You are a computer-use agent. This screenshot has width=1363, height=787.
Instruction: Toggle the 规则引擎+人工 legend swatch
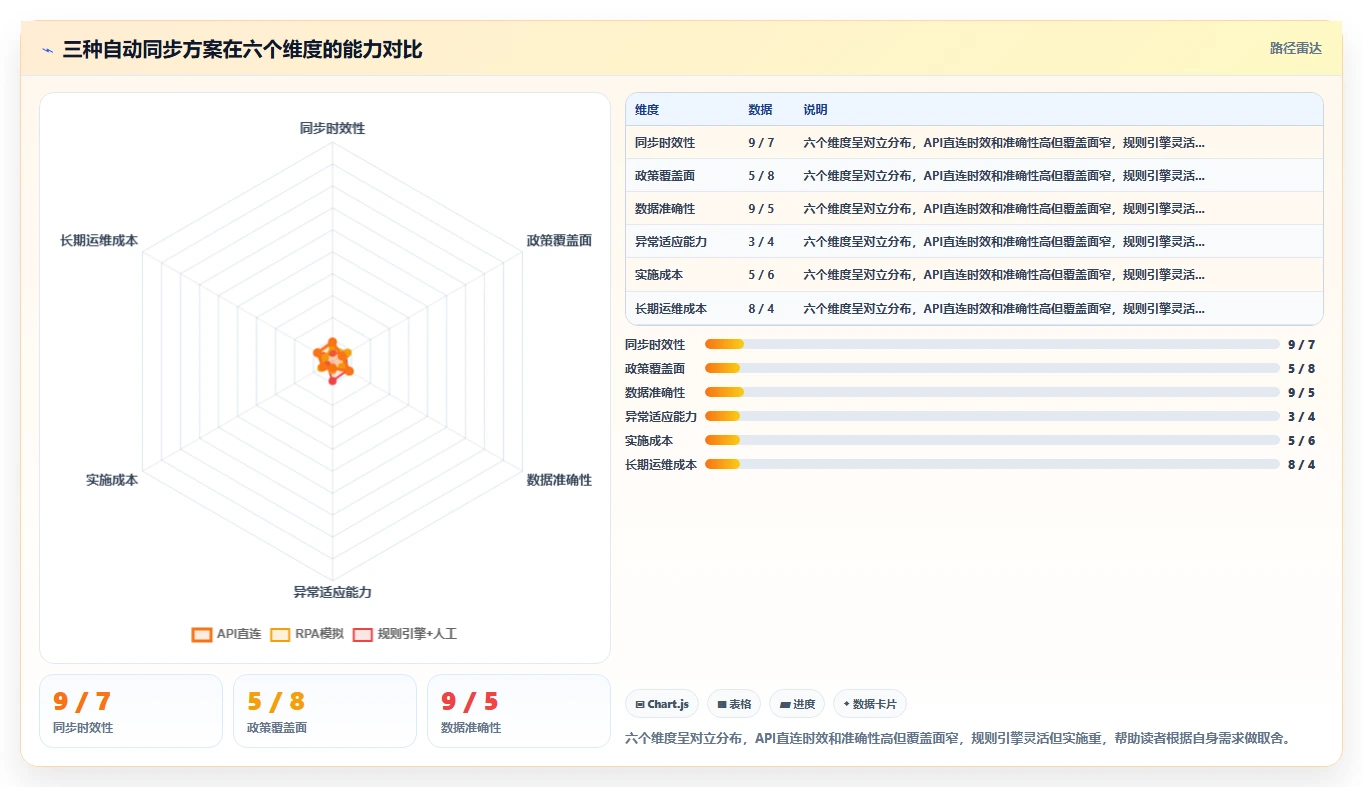pos(362,634)
